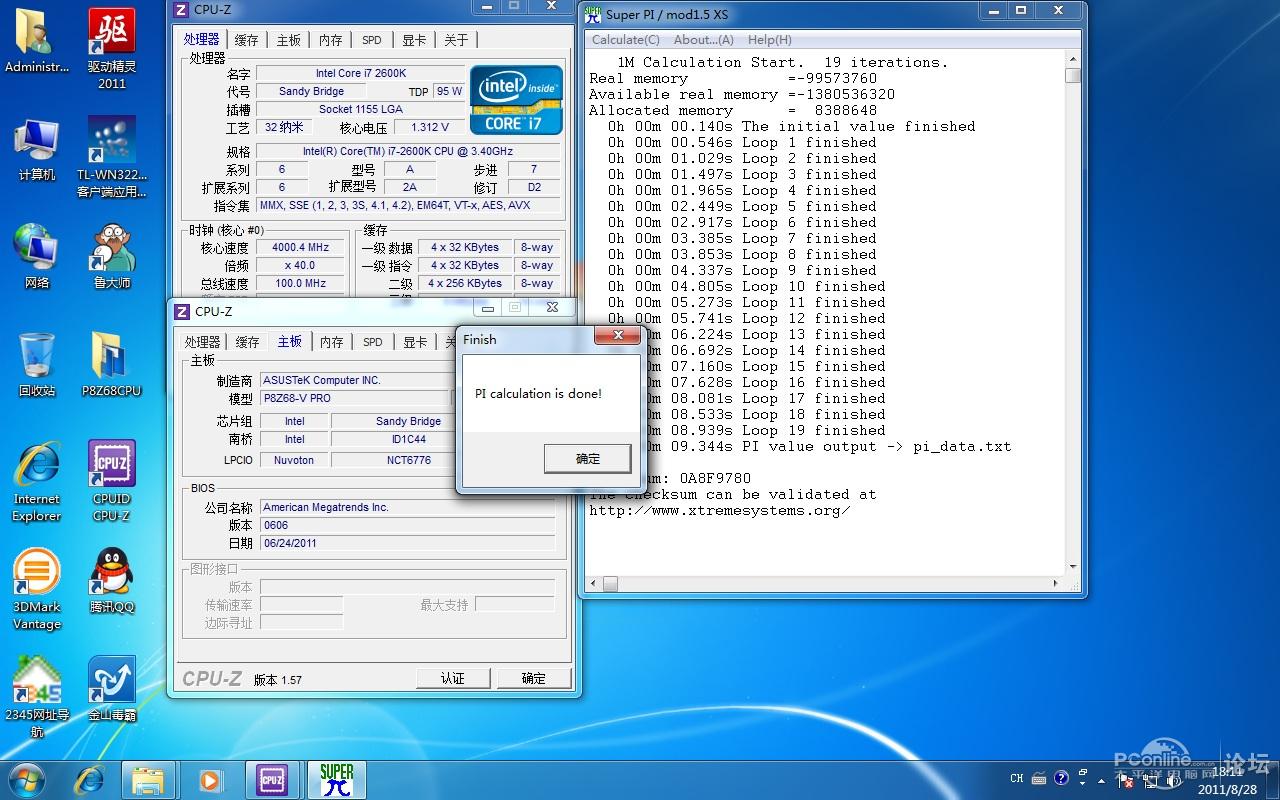The height and width of the screenshot is (800, 1280).
Task: Click the processor name field Intel Core i7 2600K
Action: coord(361,73)
